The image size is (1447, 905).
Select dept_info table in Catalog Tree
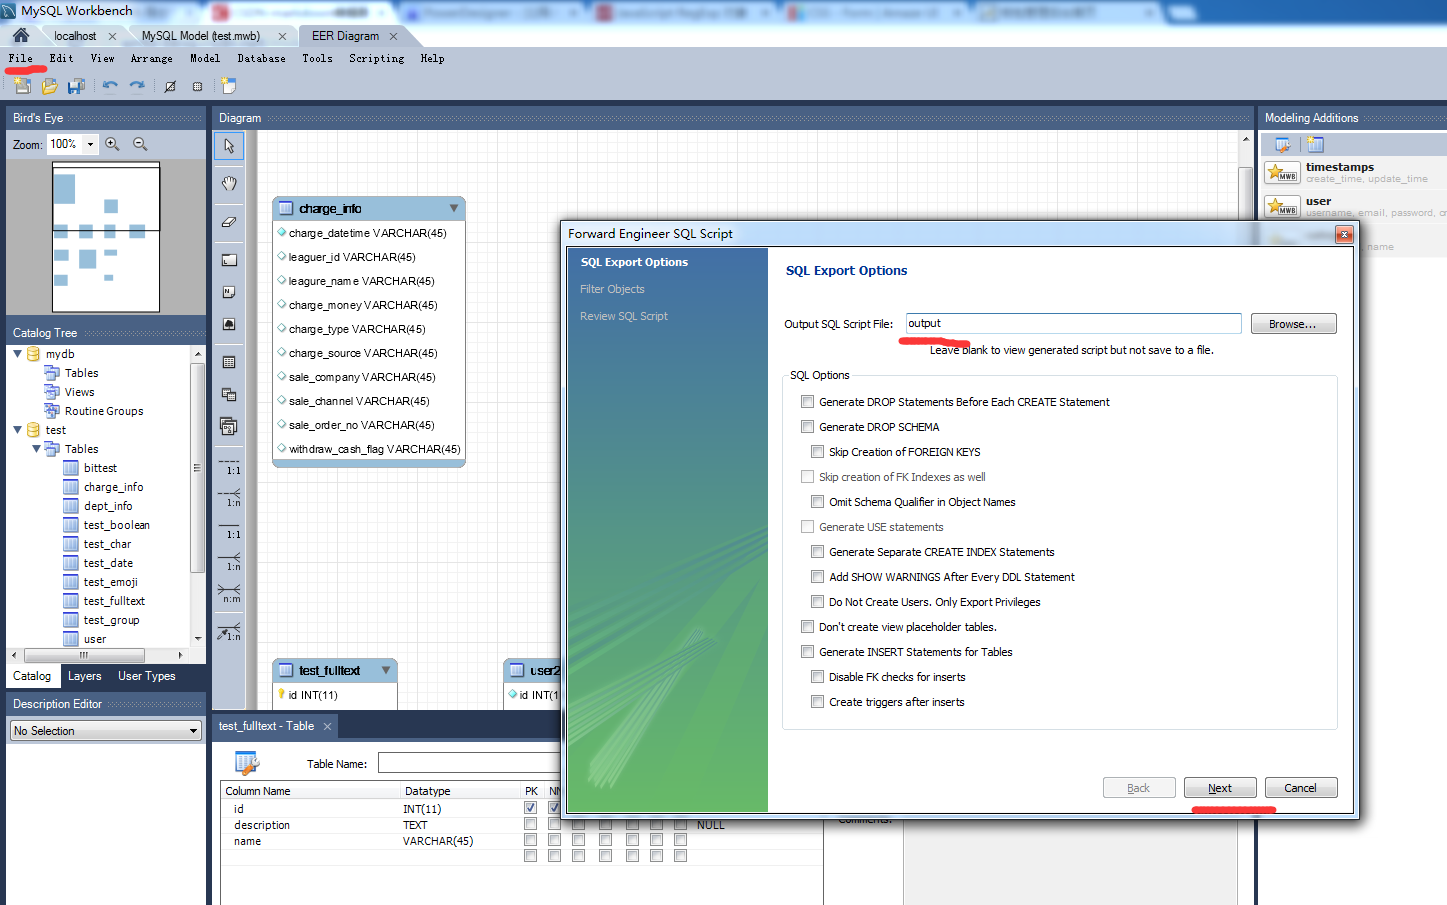pos(107,506)
